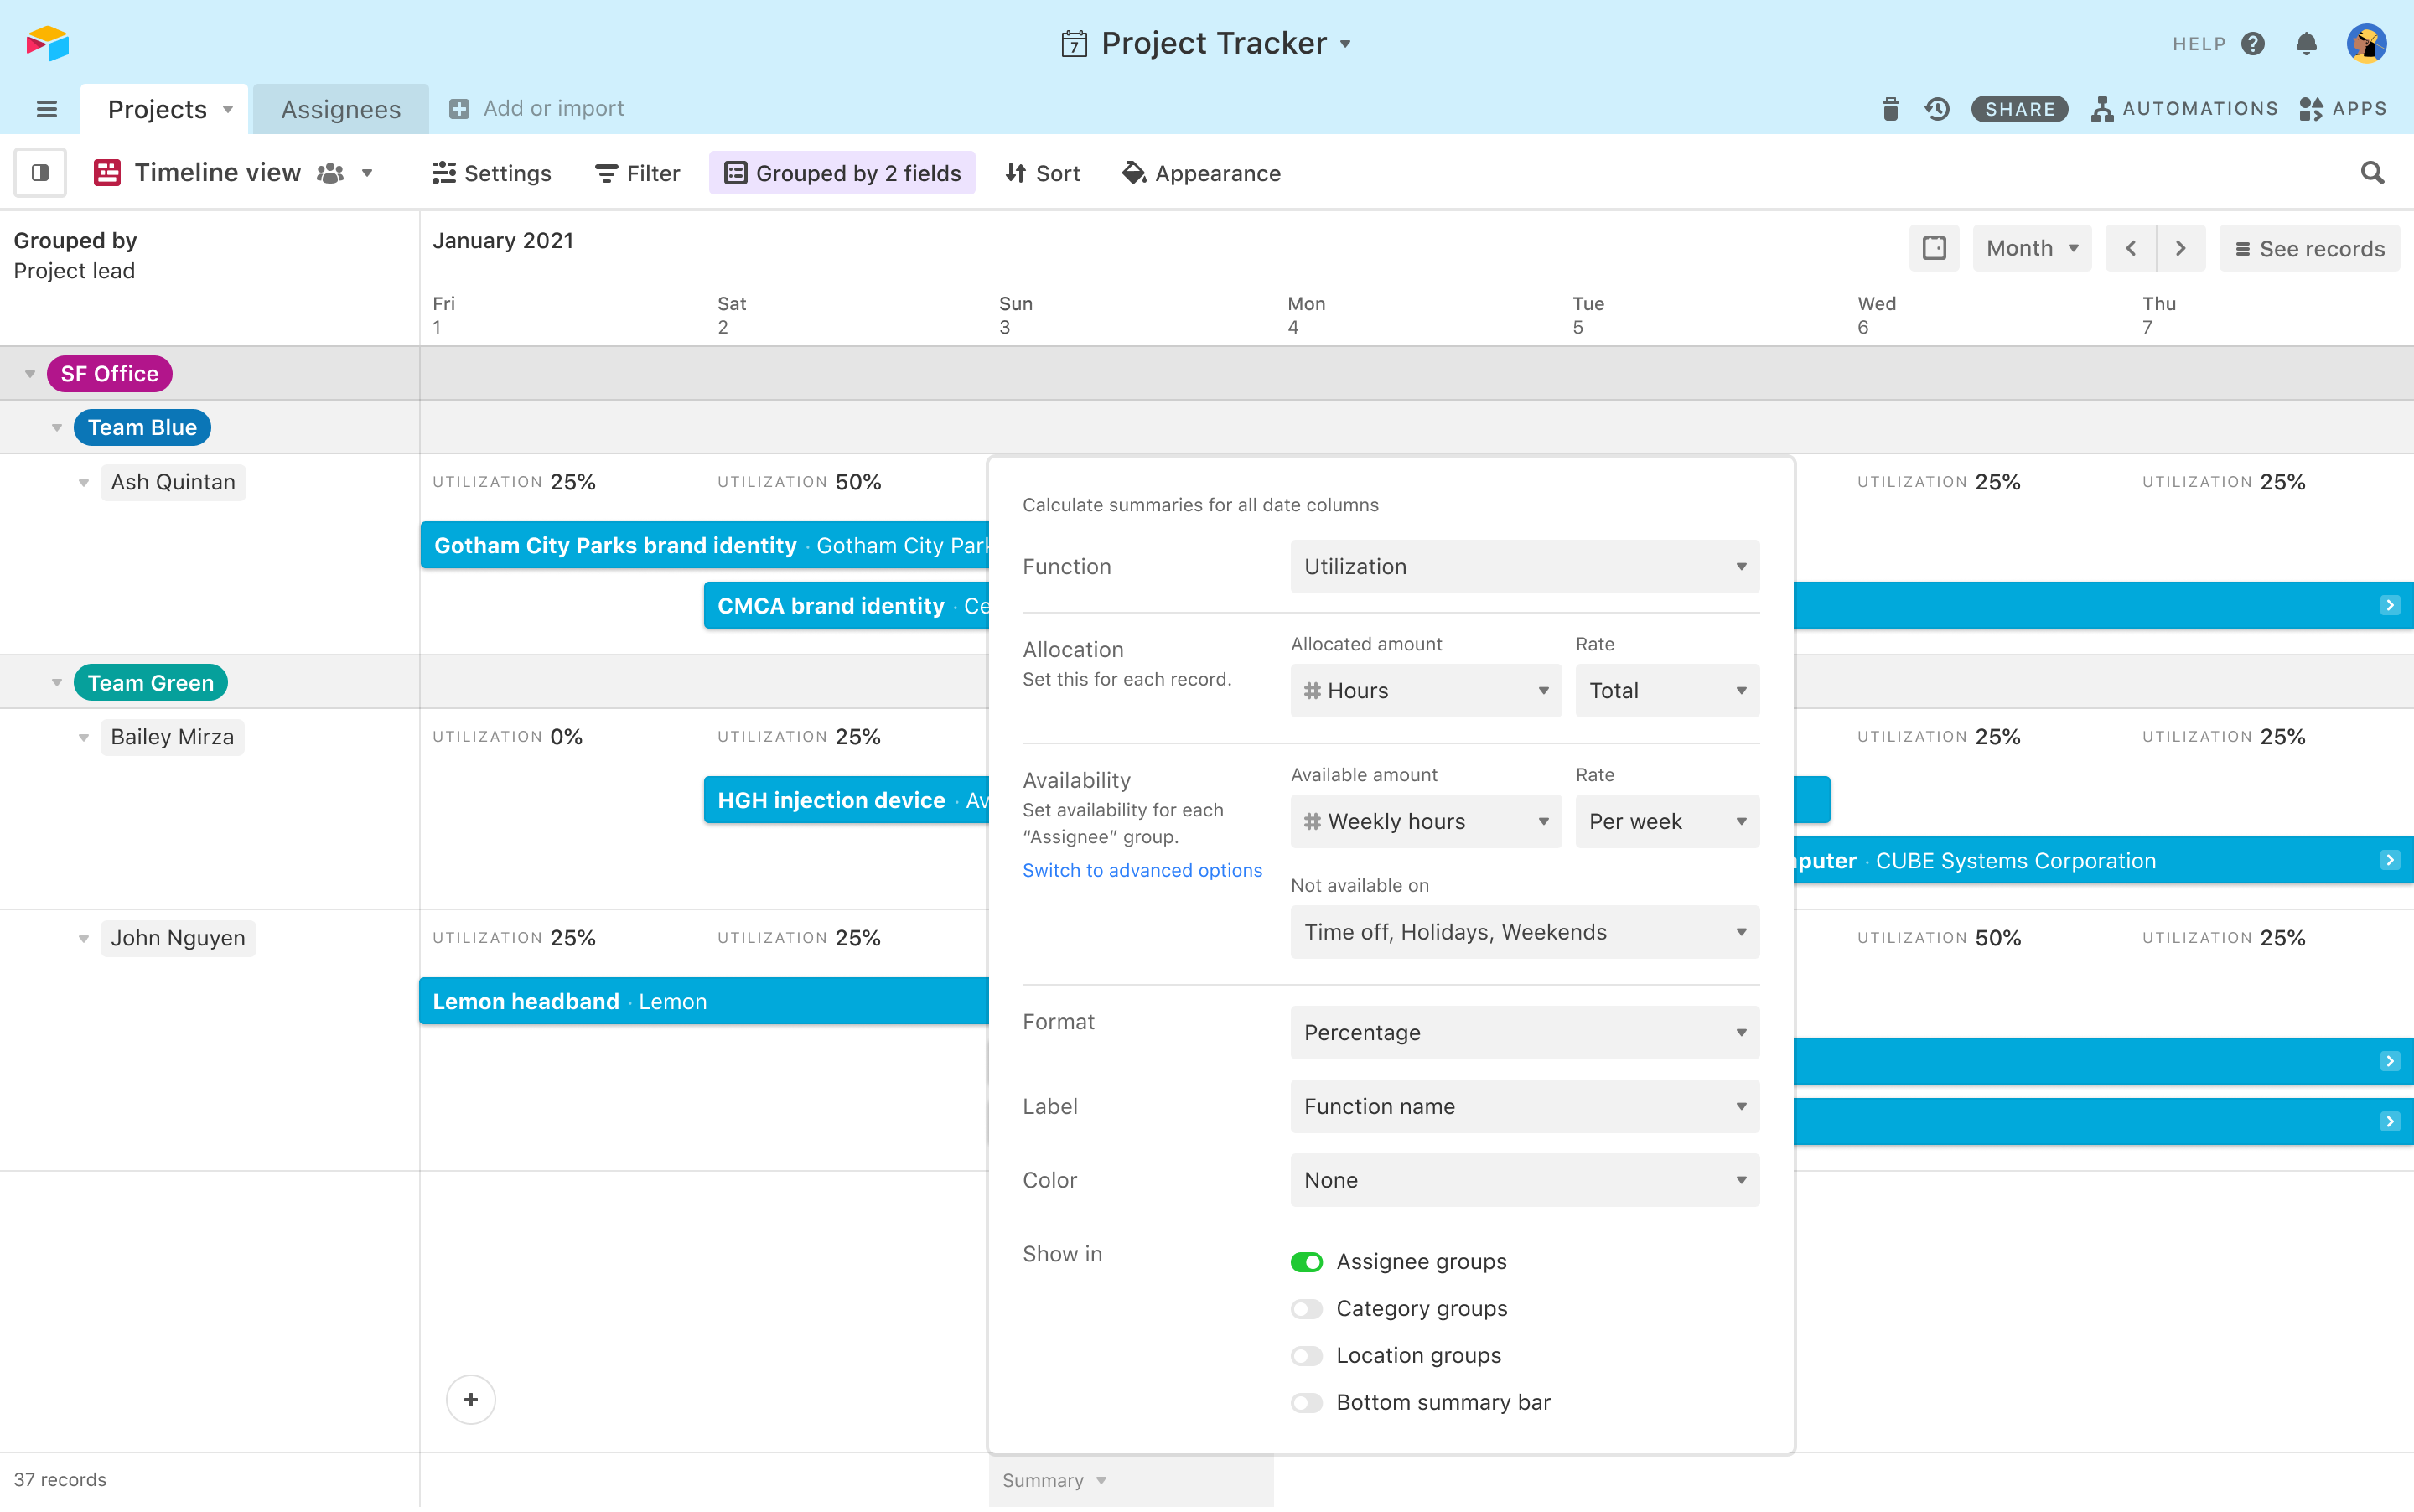Click the plus button to add a record
This screenshot has height=1512, width=2414.
[470, 1399]
